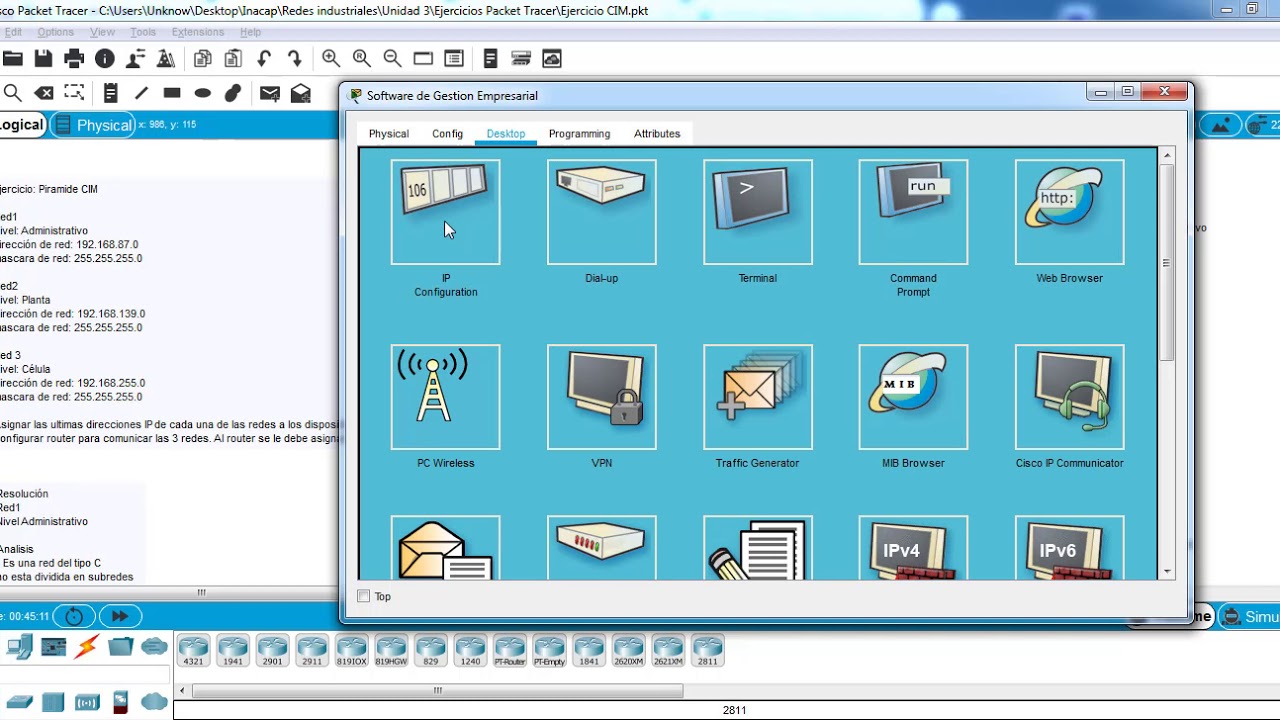Open the Help menu
Screen dimensions: 1280x720
tap(250, 32)
